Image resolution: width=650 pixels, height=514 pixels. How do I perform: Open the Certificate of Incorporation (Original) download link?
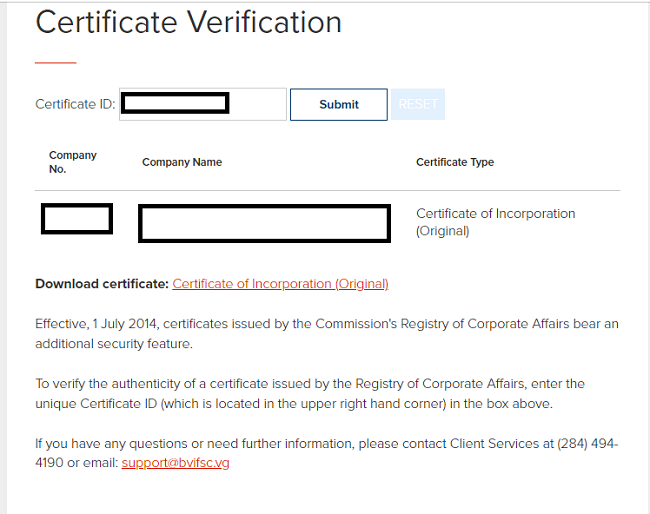280,284
